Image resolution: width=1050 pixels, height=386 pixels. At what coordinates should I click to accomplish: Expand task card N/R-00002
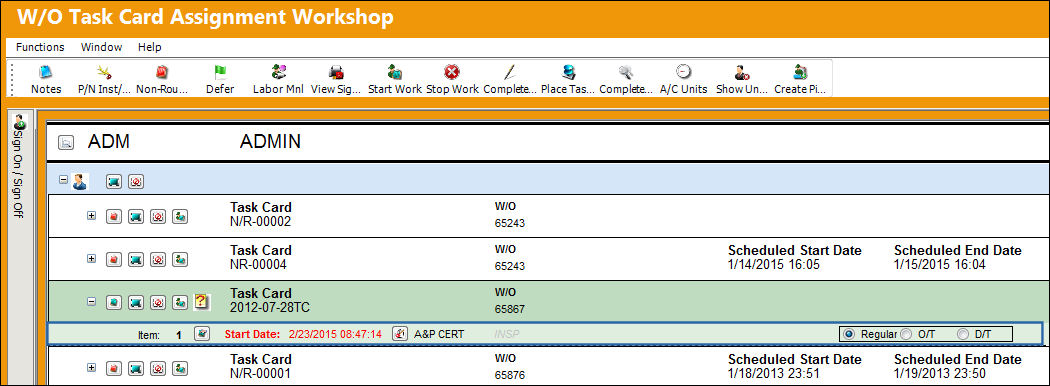[92, 216]
